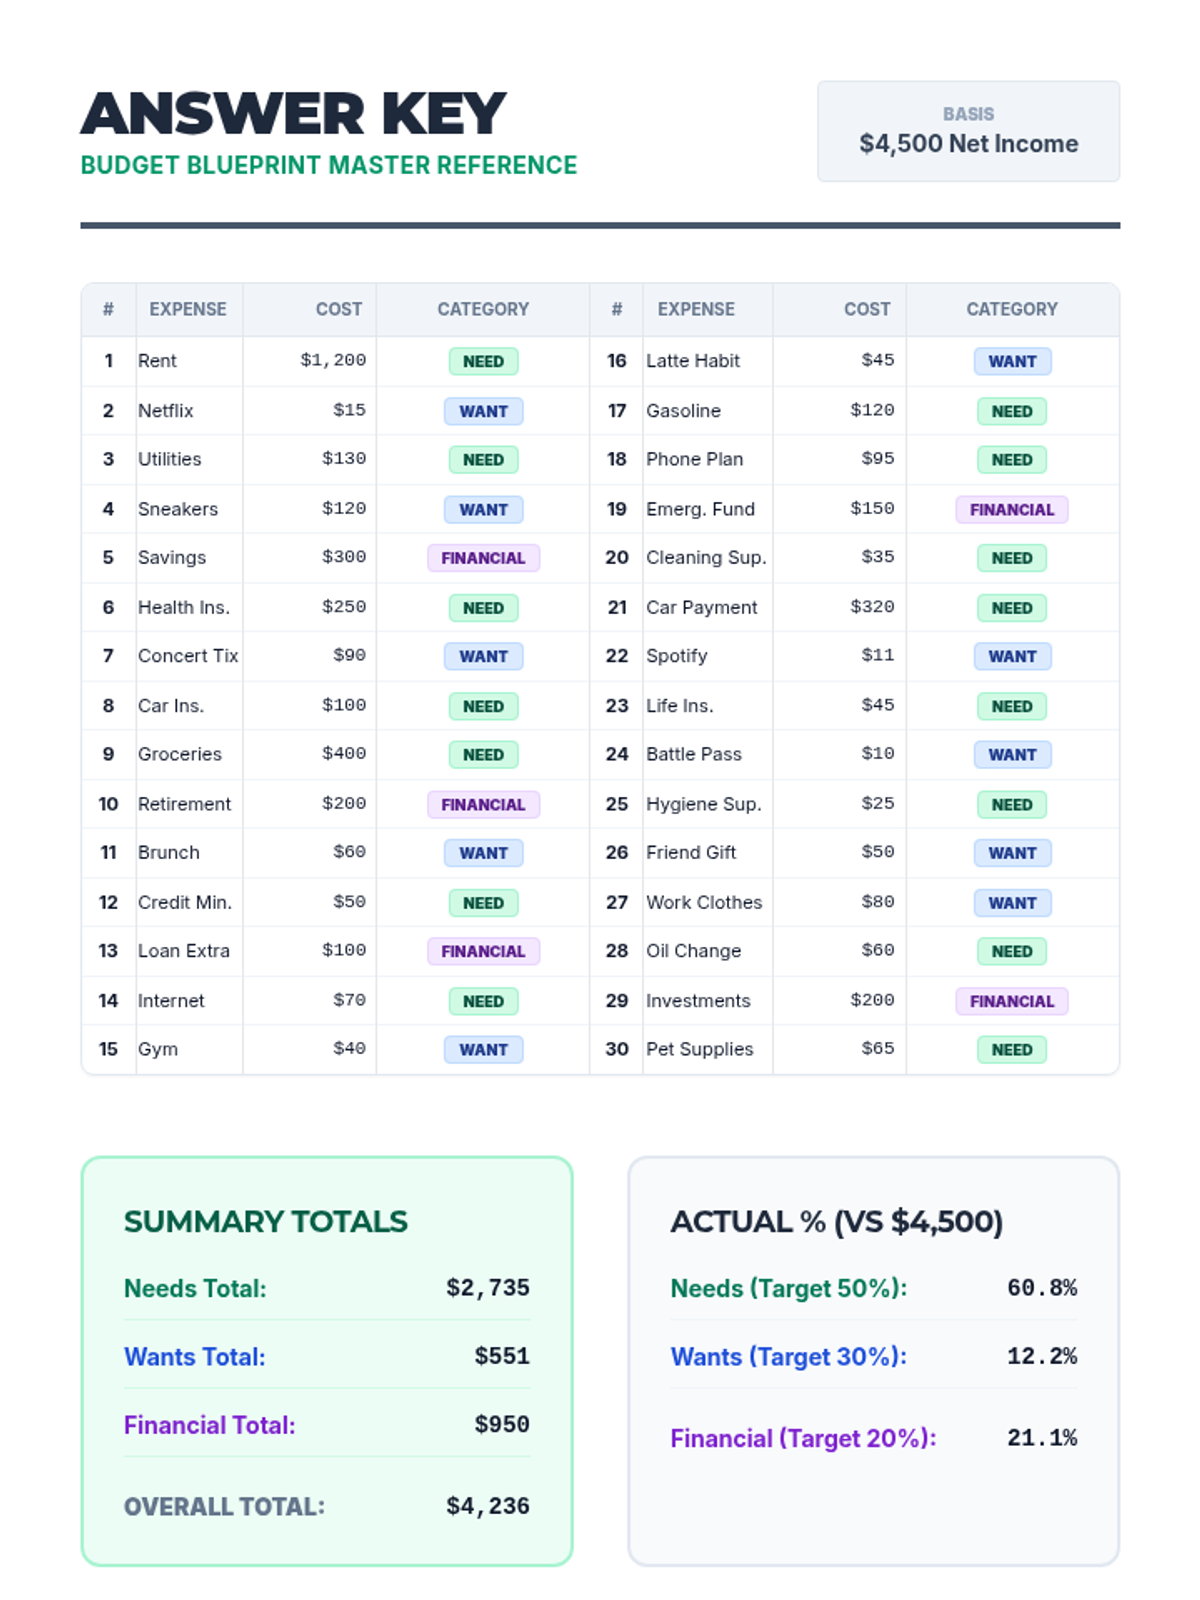
Task: Click the Overall Total value $4,236
Action: click(x=487, y=1506)
